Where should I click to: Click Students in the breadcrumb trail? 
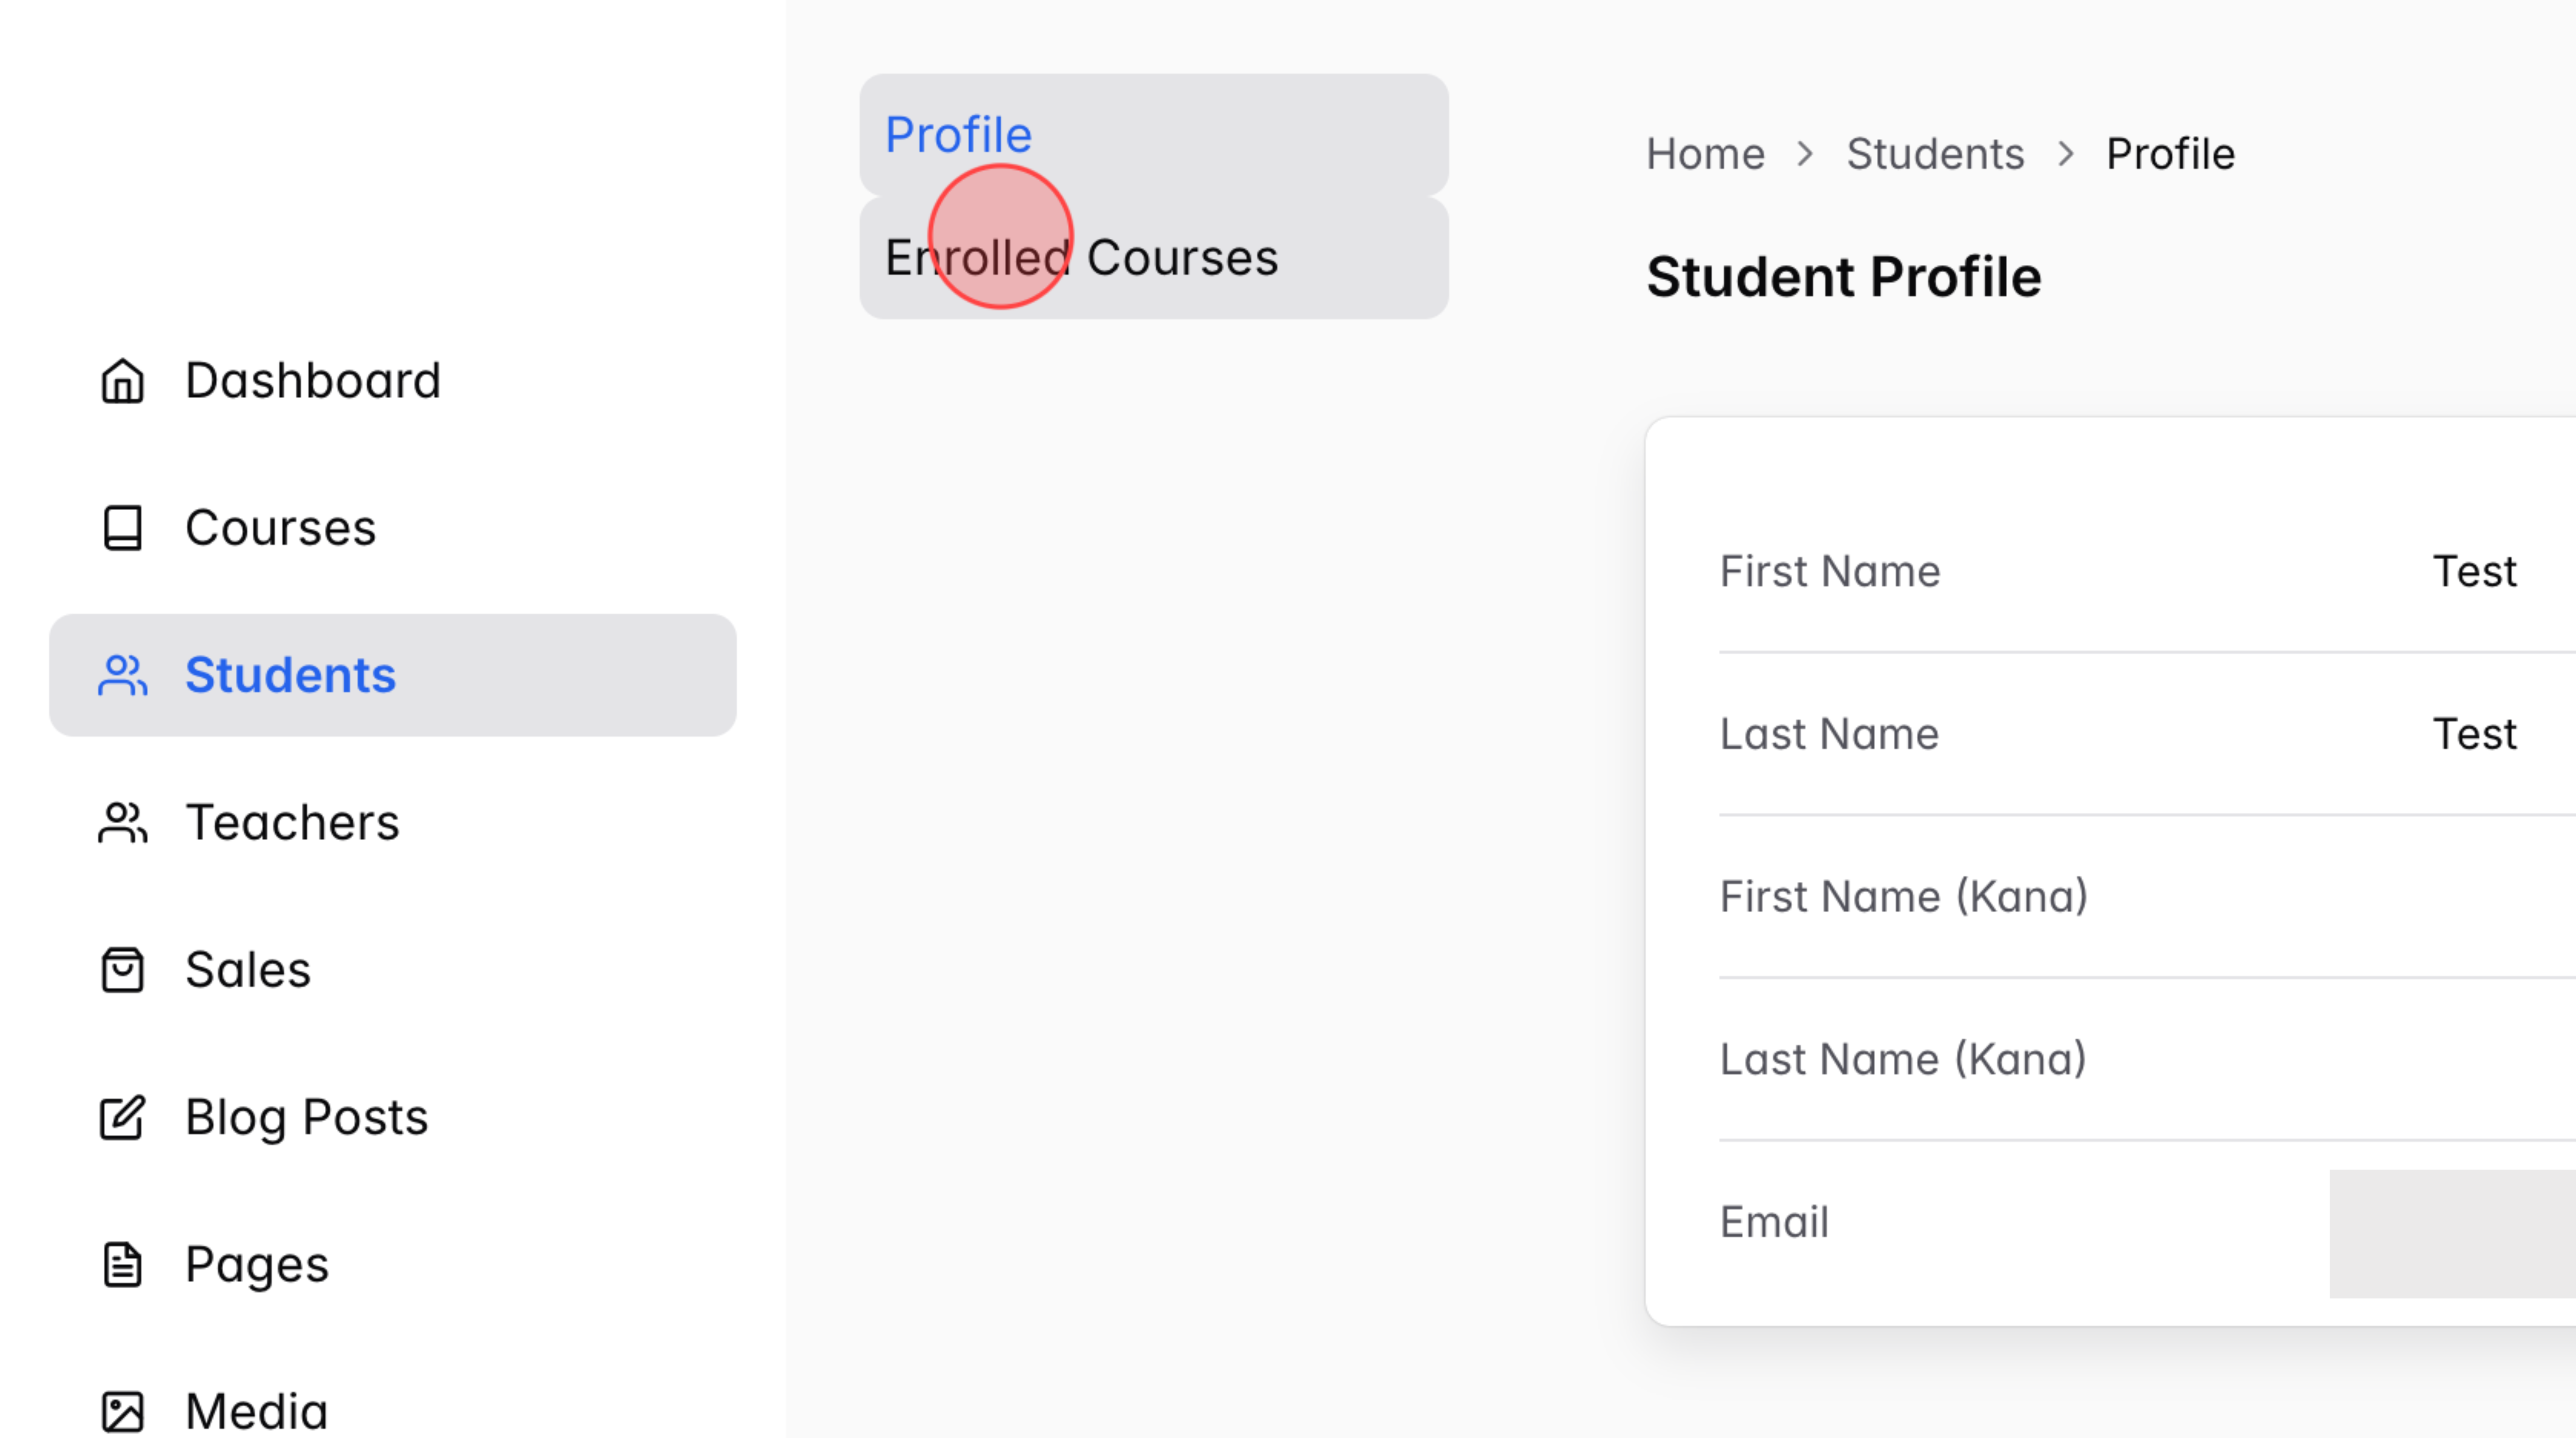tap(1935, 153)
